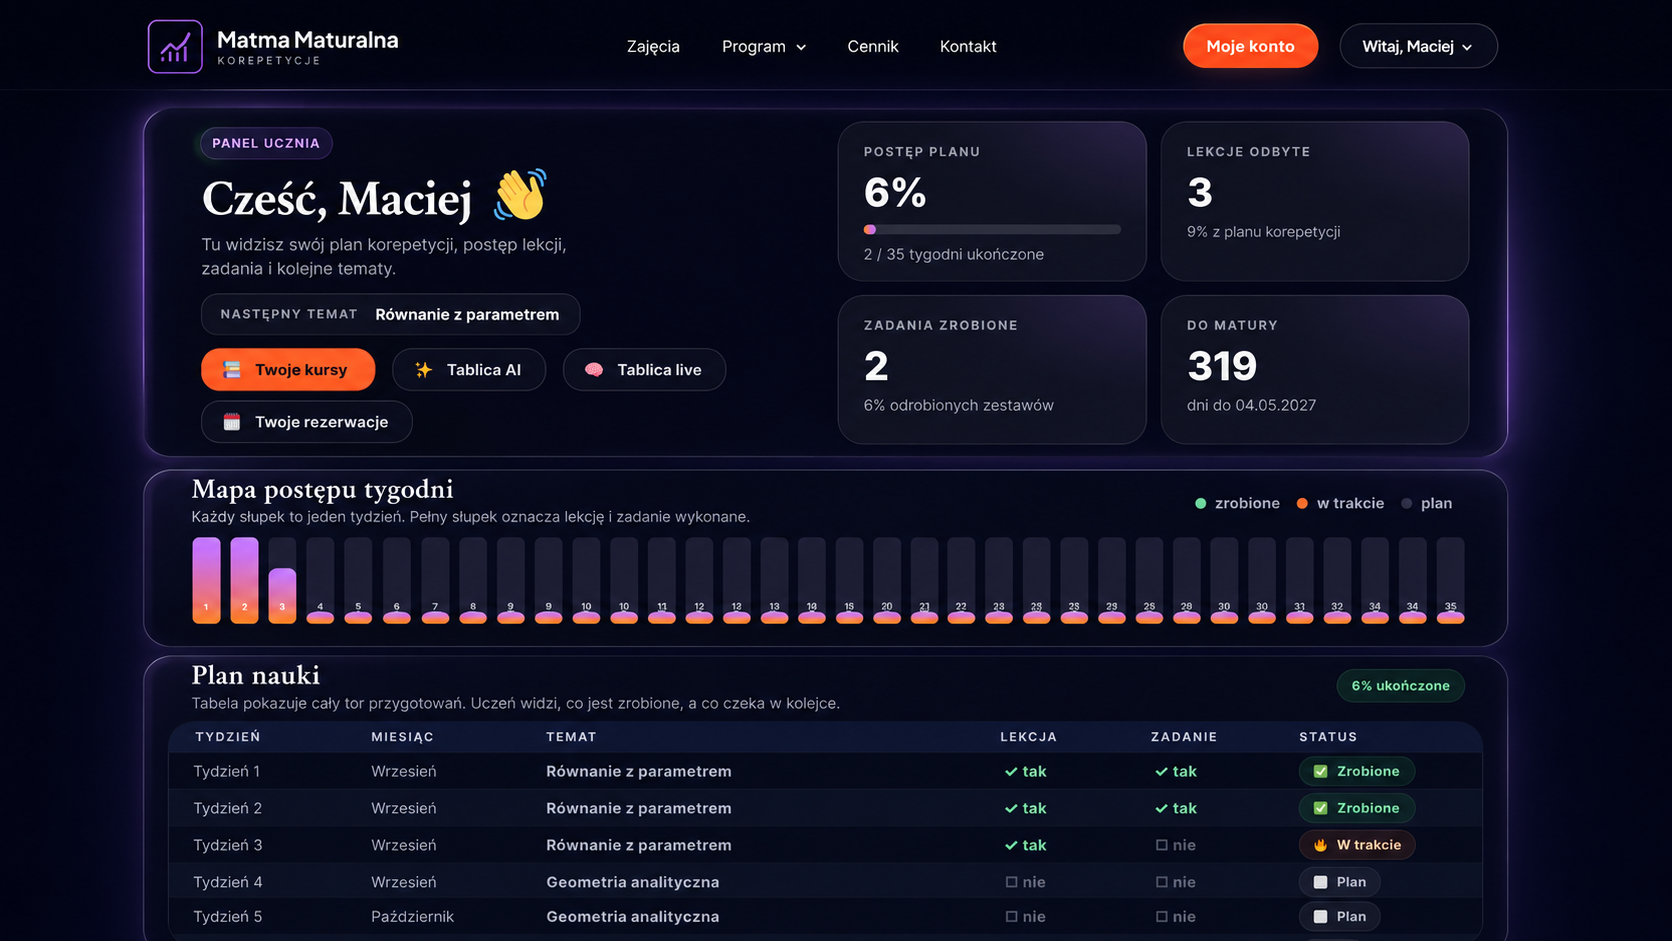Image resolution: width=1672 pixels, height=941 pixels.
Task: Click the grey plan legend dot
Action: (x=1406, y=503)
